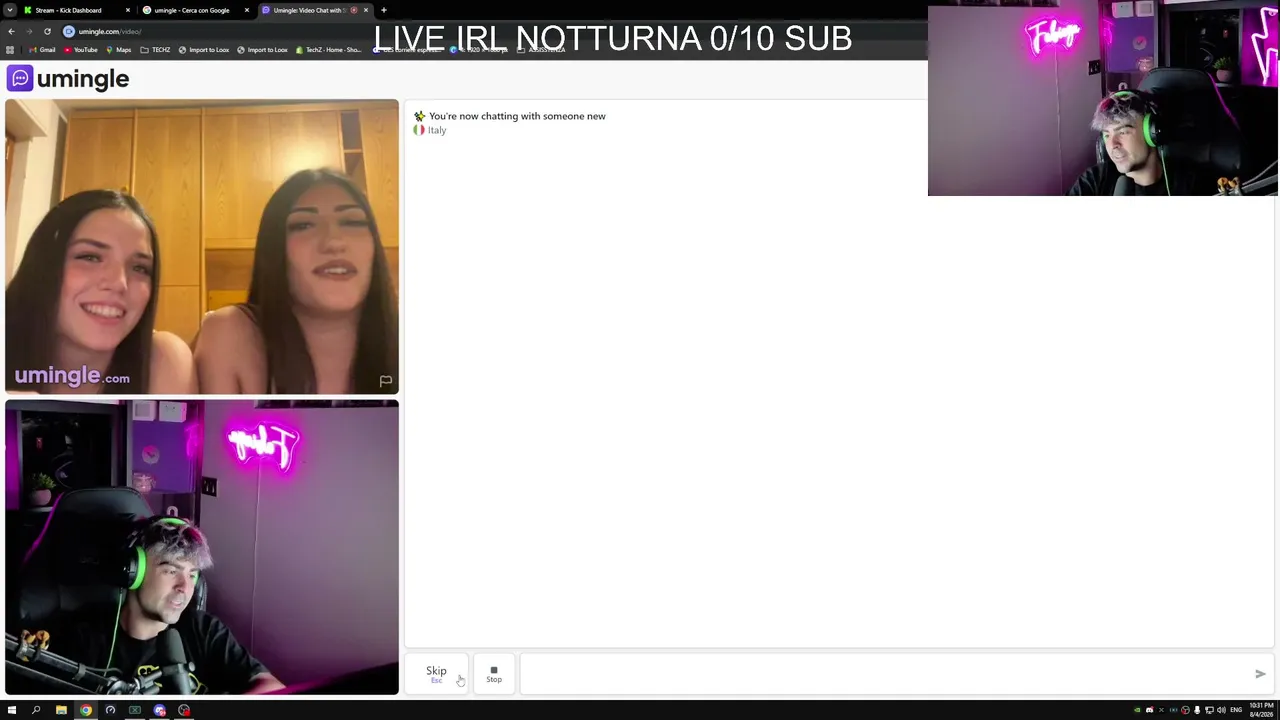The height and width of the screenshot is (720, 1280).
Task: Stop the current chat
Action: 494,674
